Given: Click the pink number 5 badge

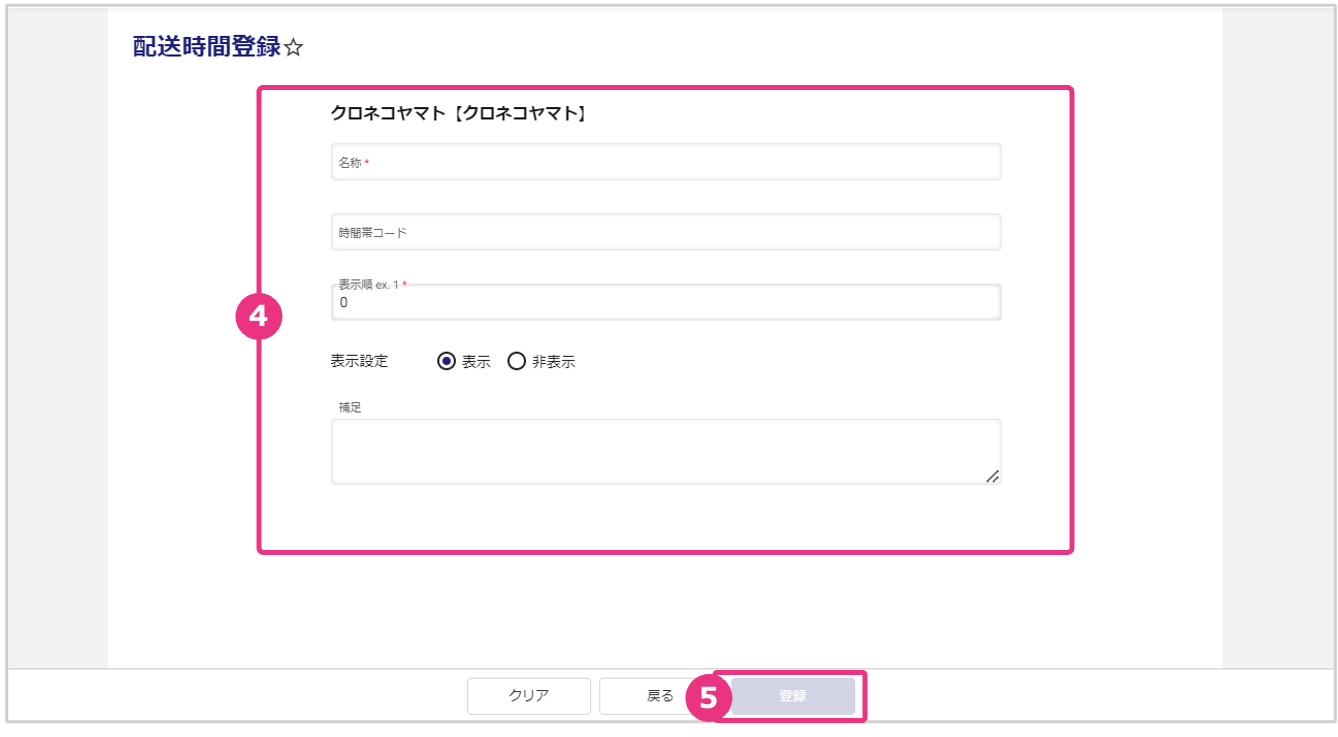Looking at the screenshot, I should click(x=709, y=697).
